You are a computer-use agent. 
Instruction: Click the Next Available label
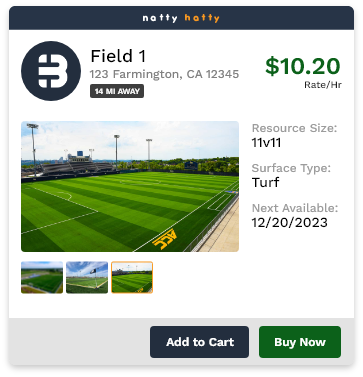point(295,208)
